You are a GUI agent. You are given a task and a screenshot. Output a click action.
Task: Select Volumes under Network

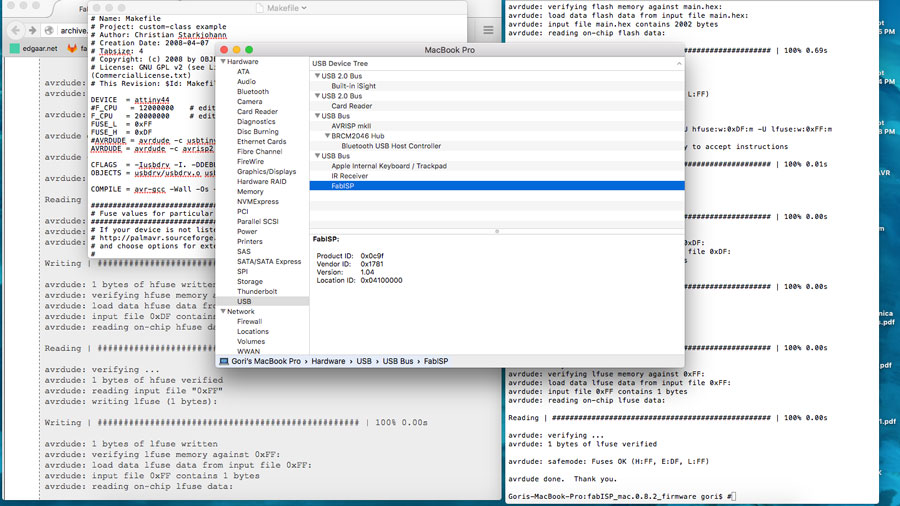coord(251,341)
